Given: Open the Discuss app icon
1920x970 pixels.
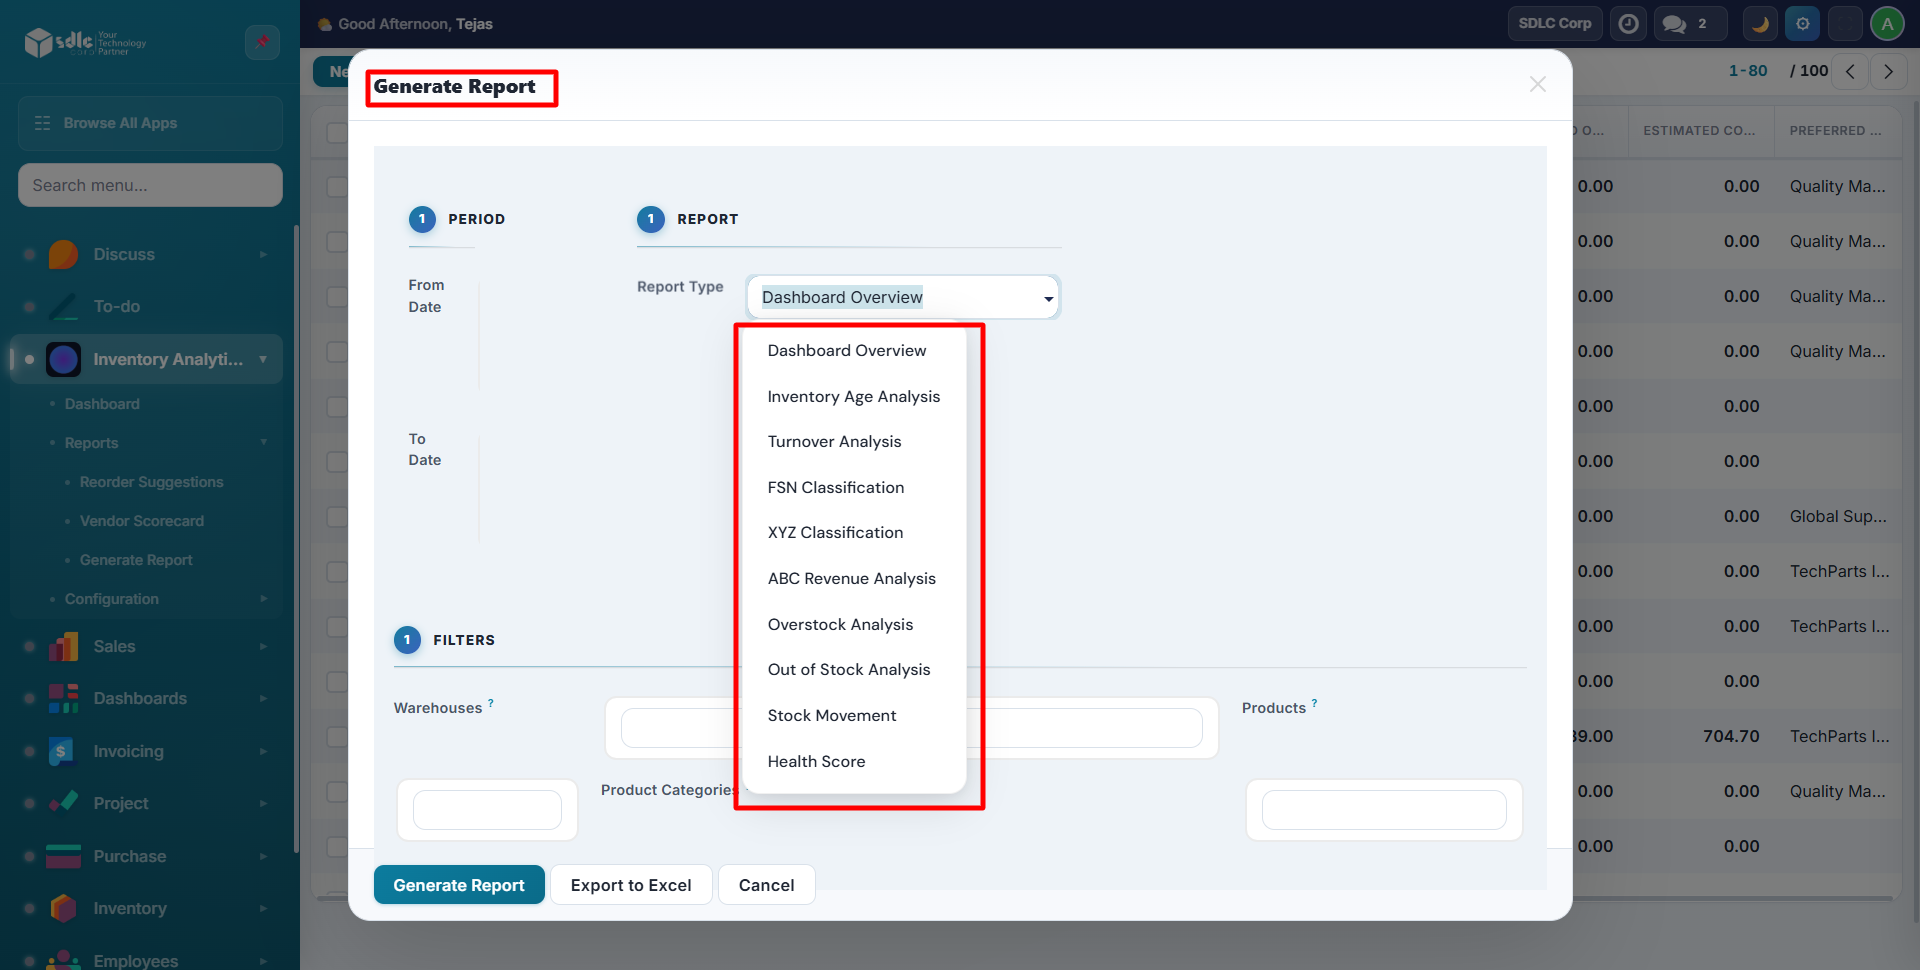Looking at the screenshot, I should coord(63,255).
